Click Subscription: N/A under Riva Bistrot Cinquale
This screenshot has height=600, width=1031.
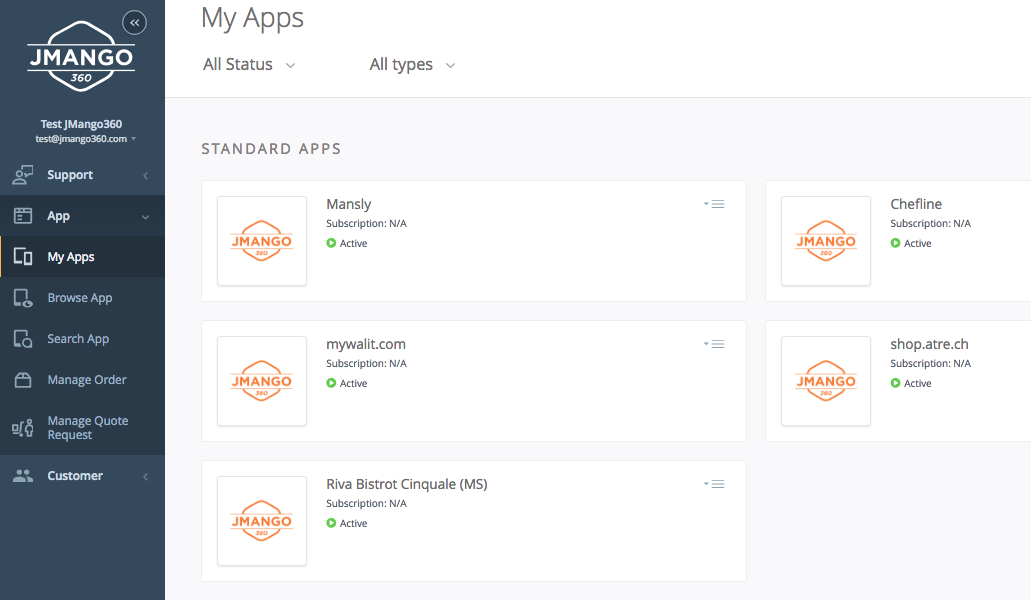pos(366,503)
